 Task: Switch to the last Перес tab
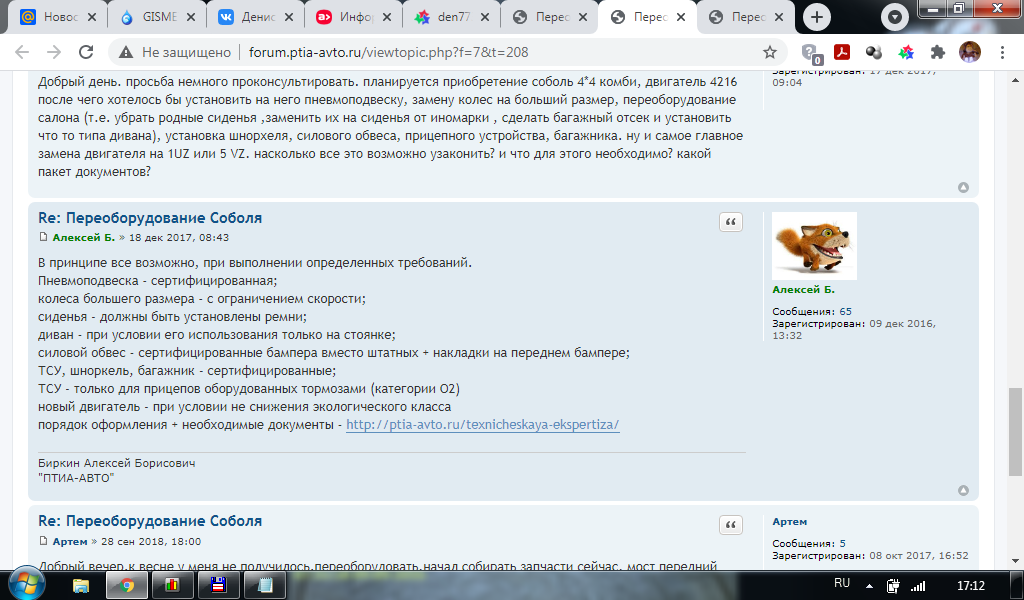746,17
